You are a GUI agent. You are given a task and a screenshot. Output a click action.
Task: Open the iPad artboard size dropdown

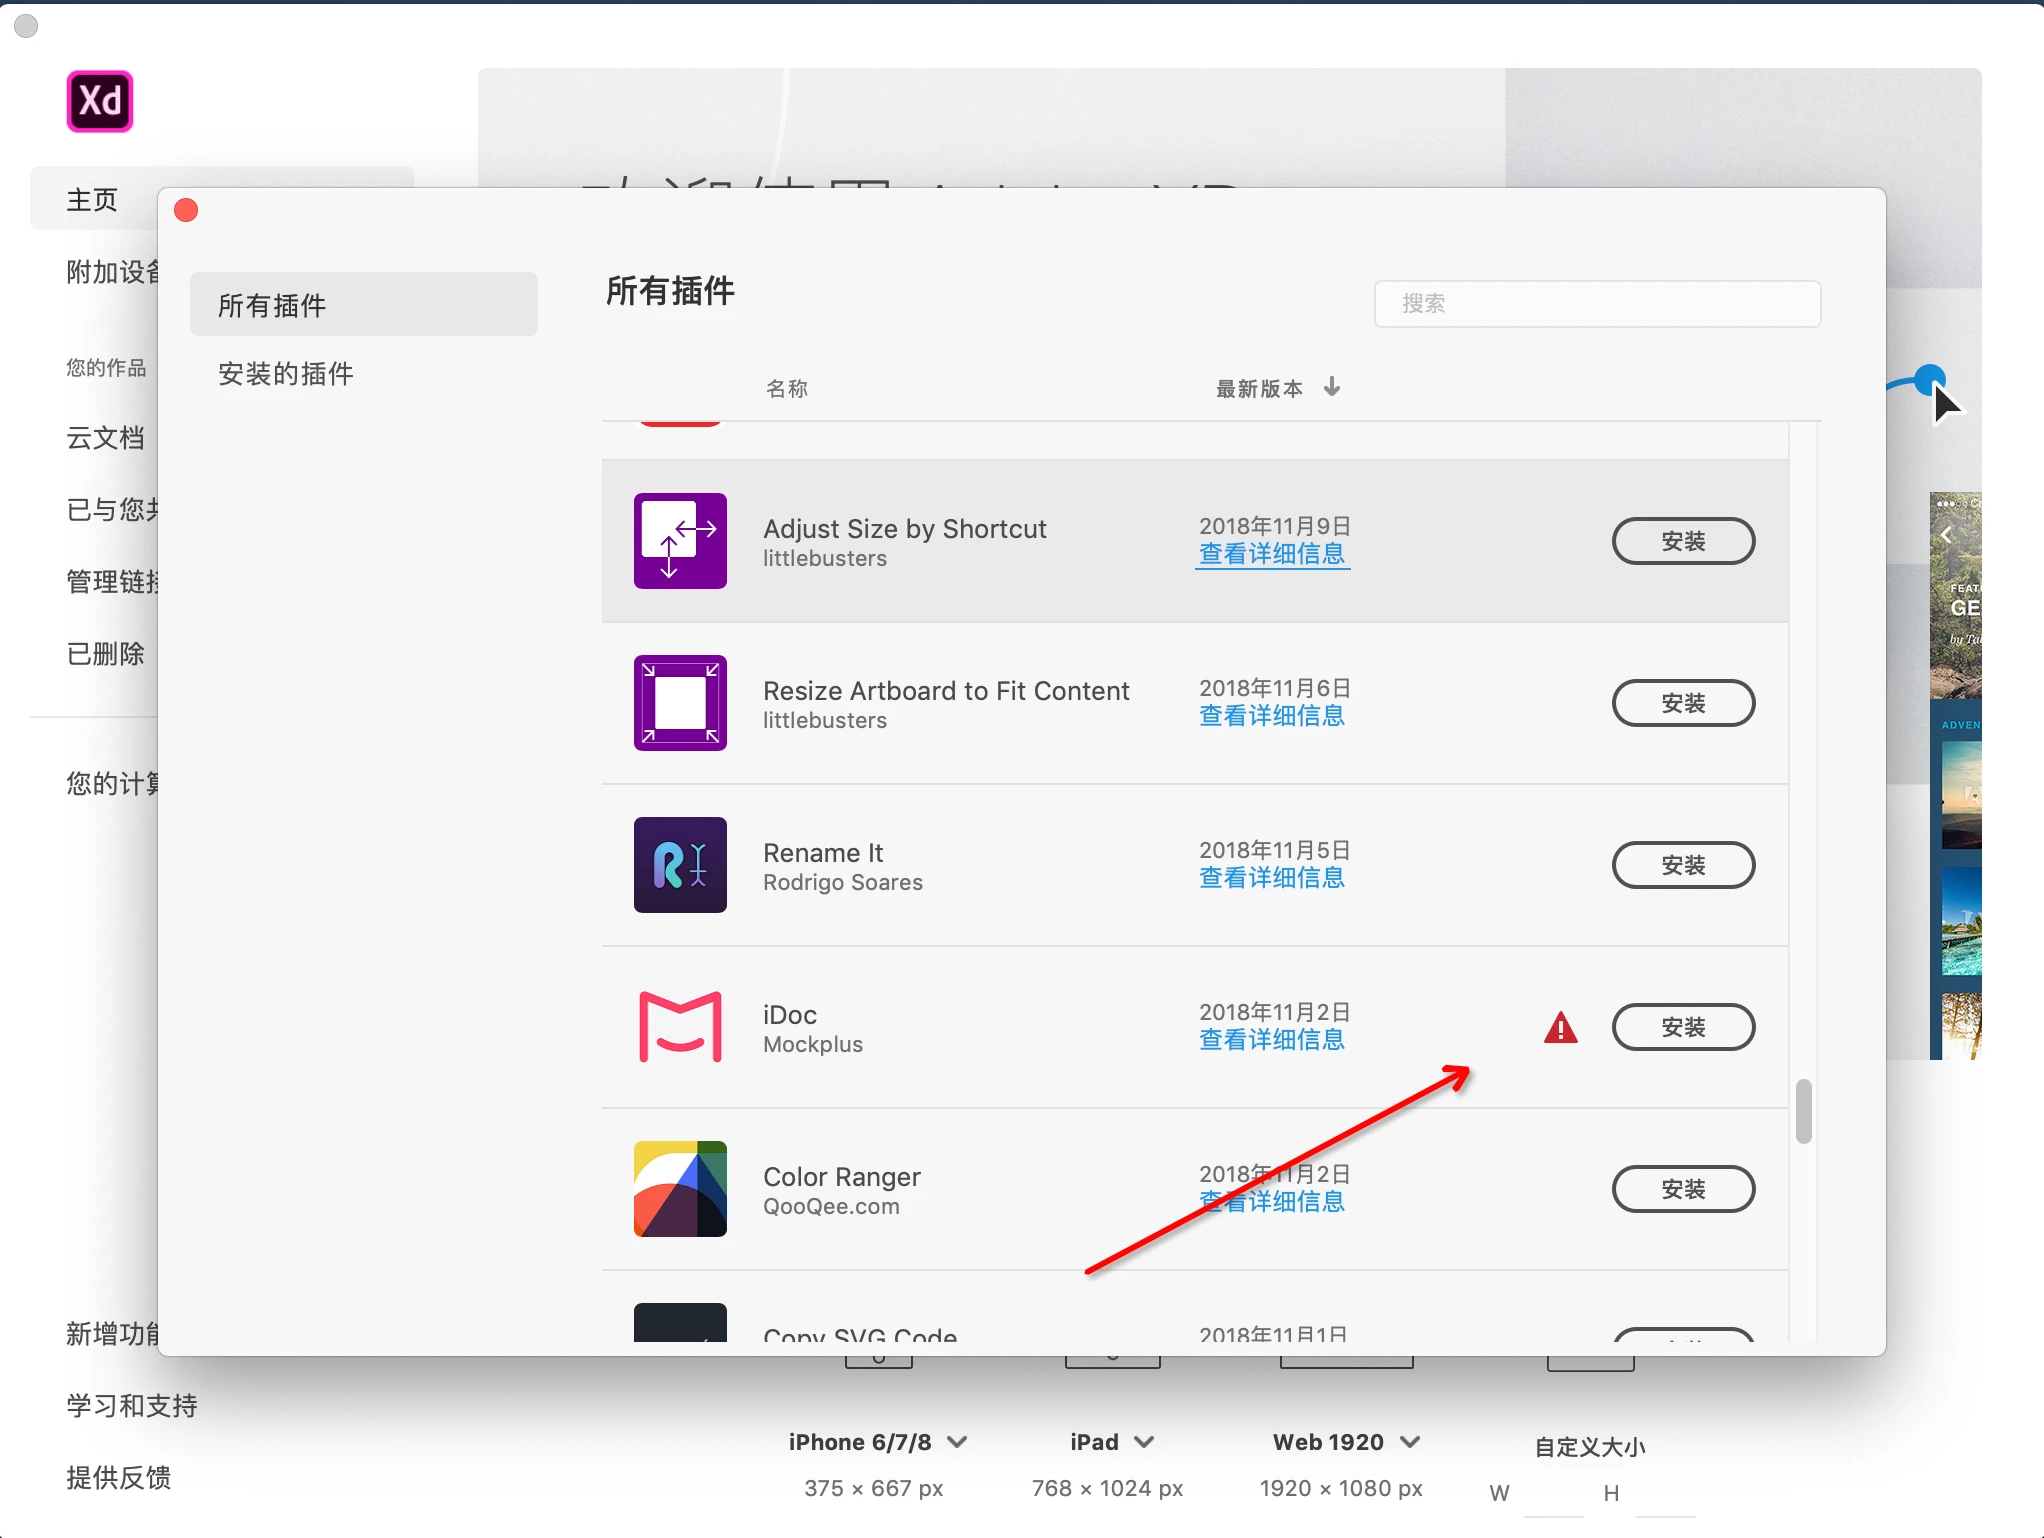(1144, 1442)
